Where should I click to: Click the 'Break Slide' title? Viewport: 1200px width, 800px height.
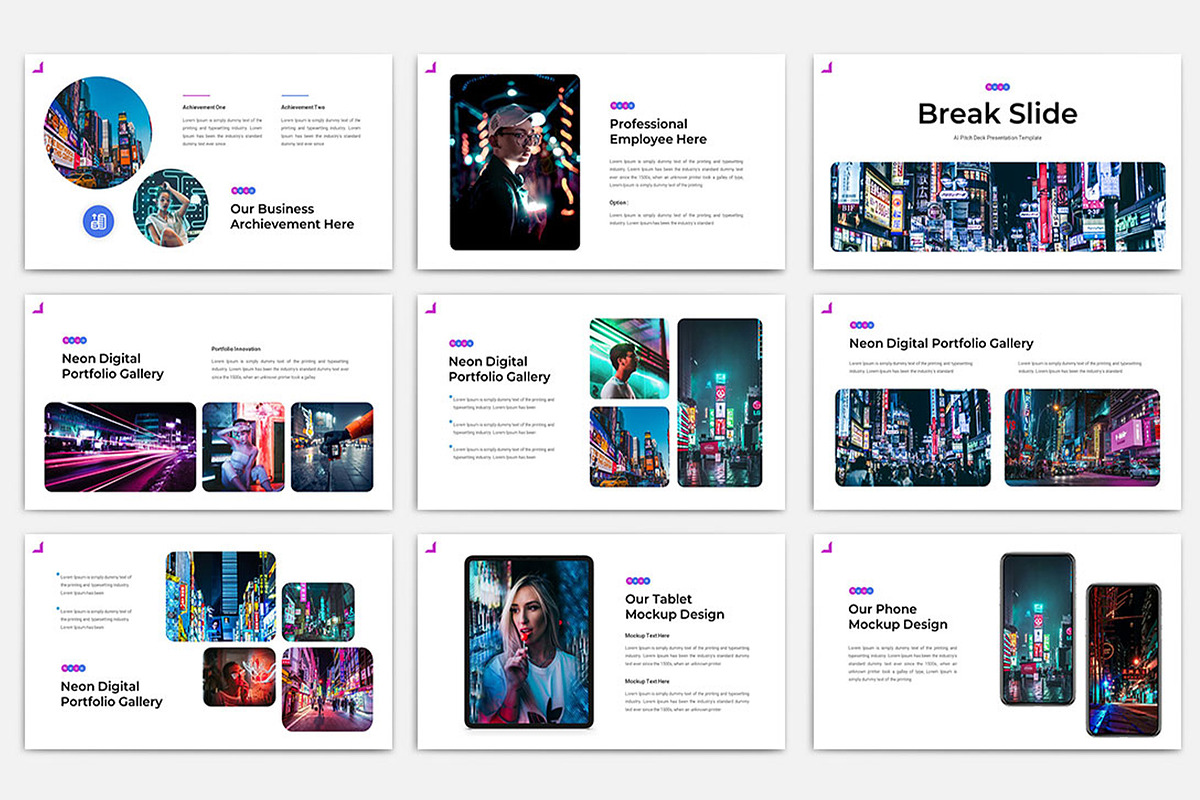point(998,113)
